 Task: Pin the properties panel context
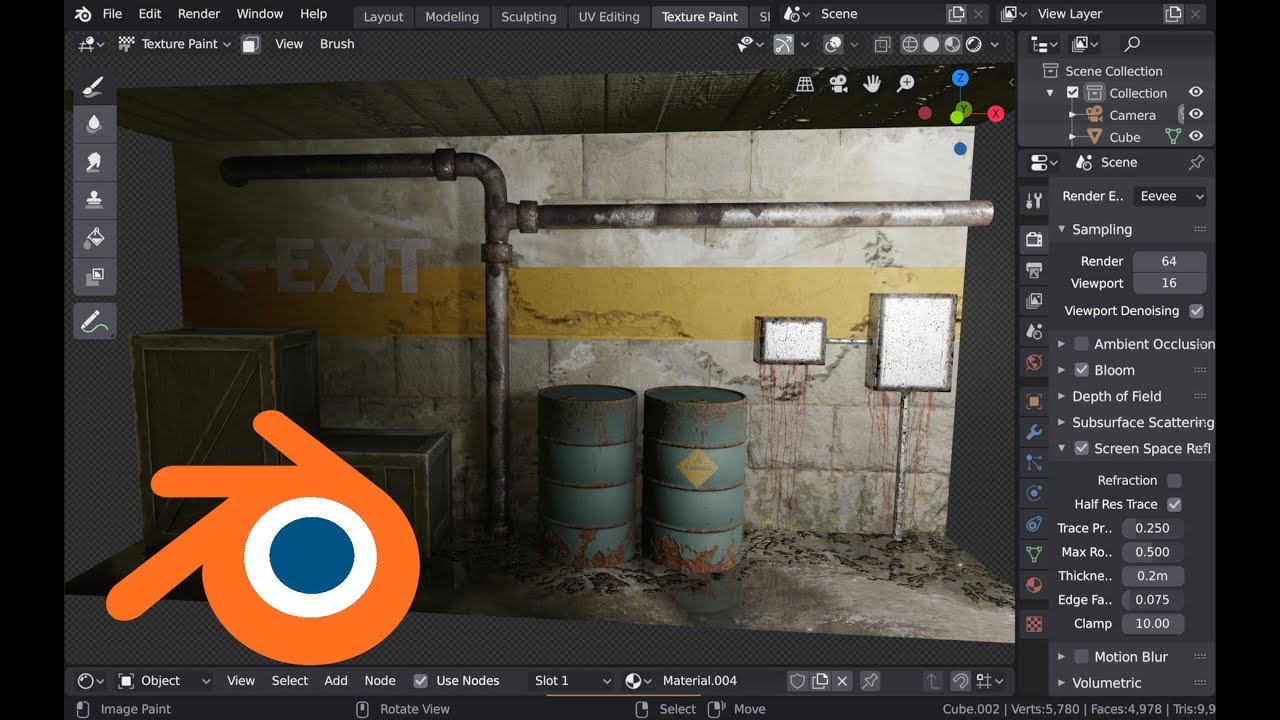[x=1196, y=162]
